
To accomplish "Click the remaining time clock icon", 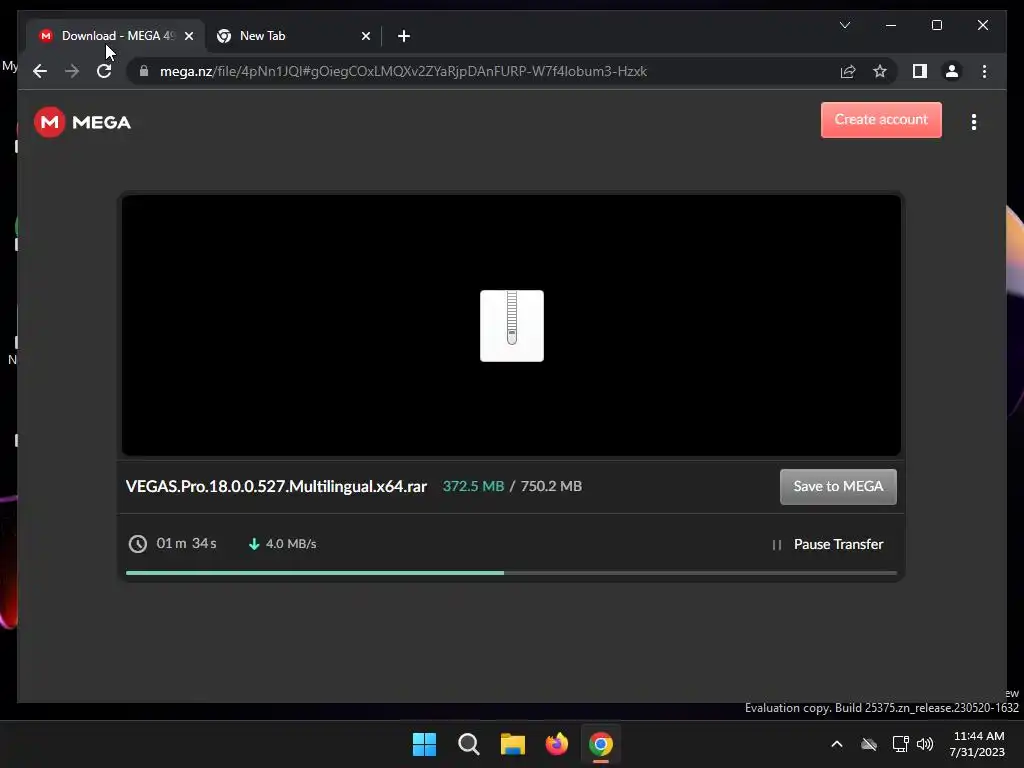I will pyautogui.click(x=138, y=543).
